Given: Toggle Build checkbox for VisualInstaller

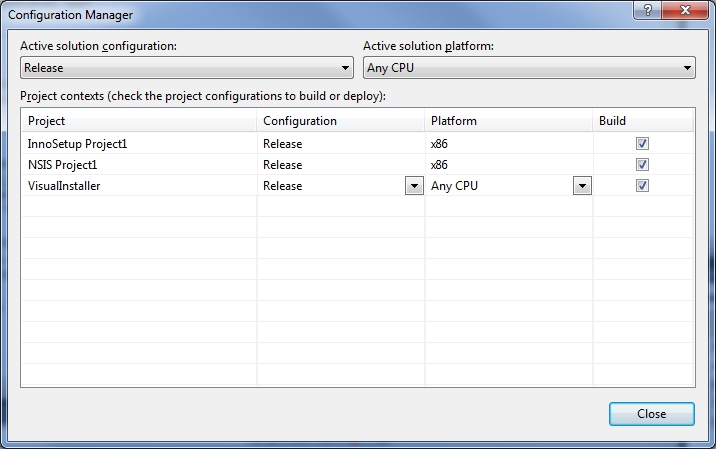Looking at the screenshot, I should [x=642, y=185].
